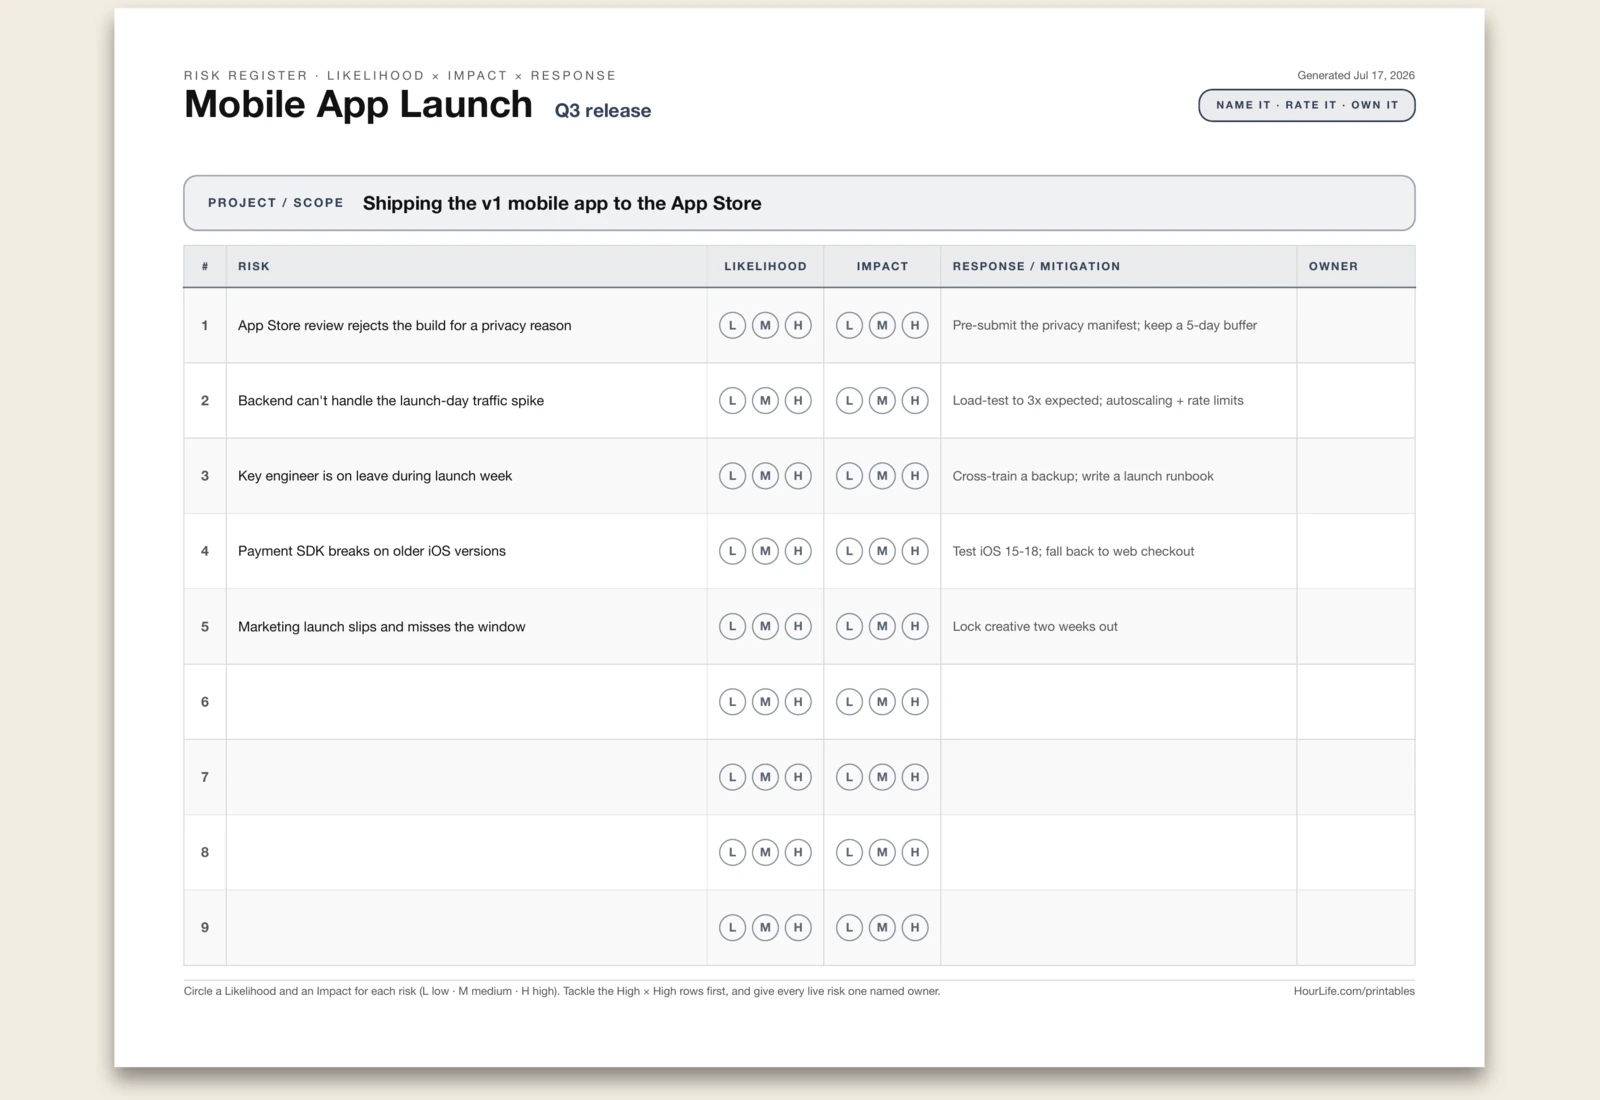The image size is (1600, 1100).
Task: Open the HourLife.com/printables link
Action: (1354, 991)
